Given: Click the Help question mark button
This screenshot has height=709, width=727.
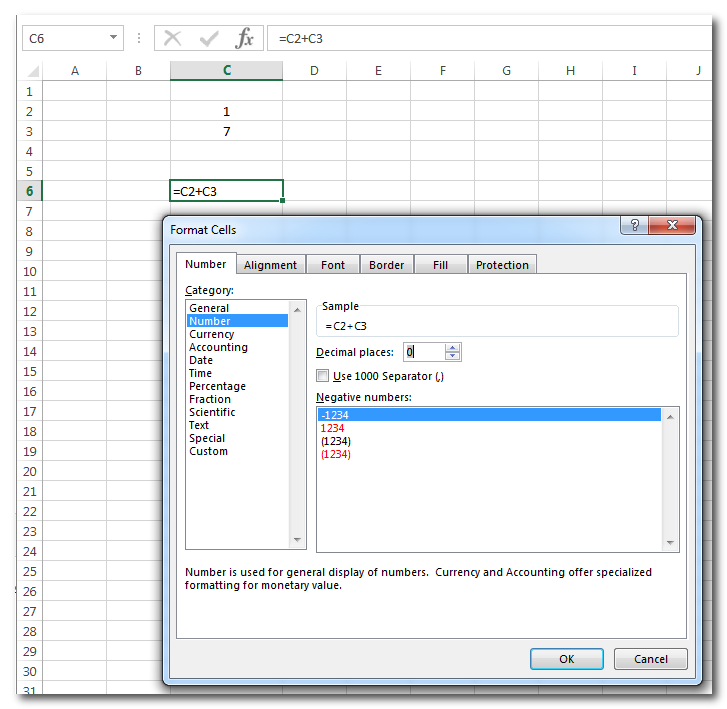Looking at the screenshot, I should pos(633,226).
